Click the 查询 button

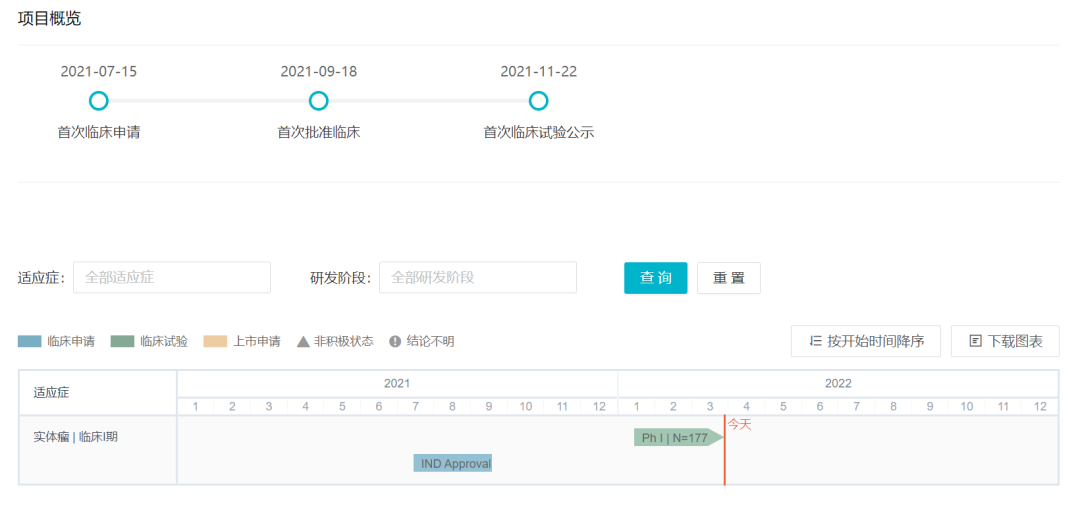tap(655, 278)
